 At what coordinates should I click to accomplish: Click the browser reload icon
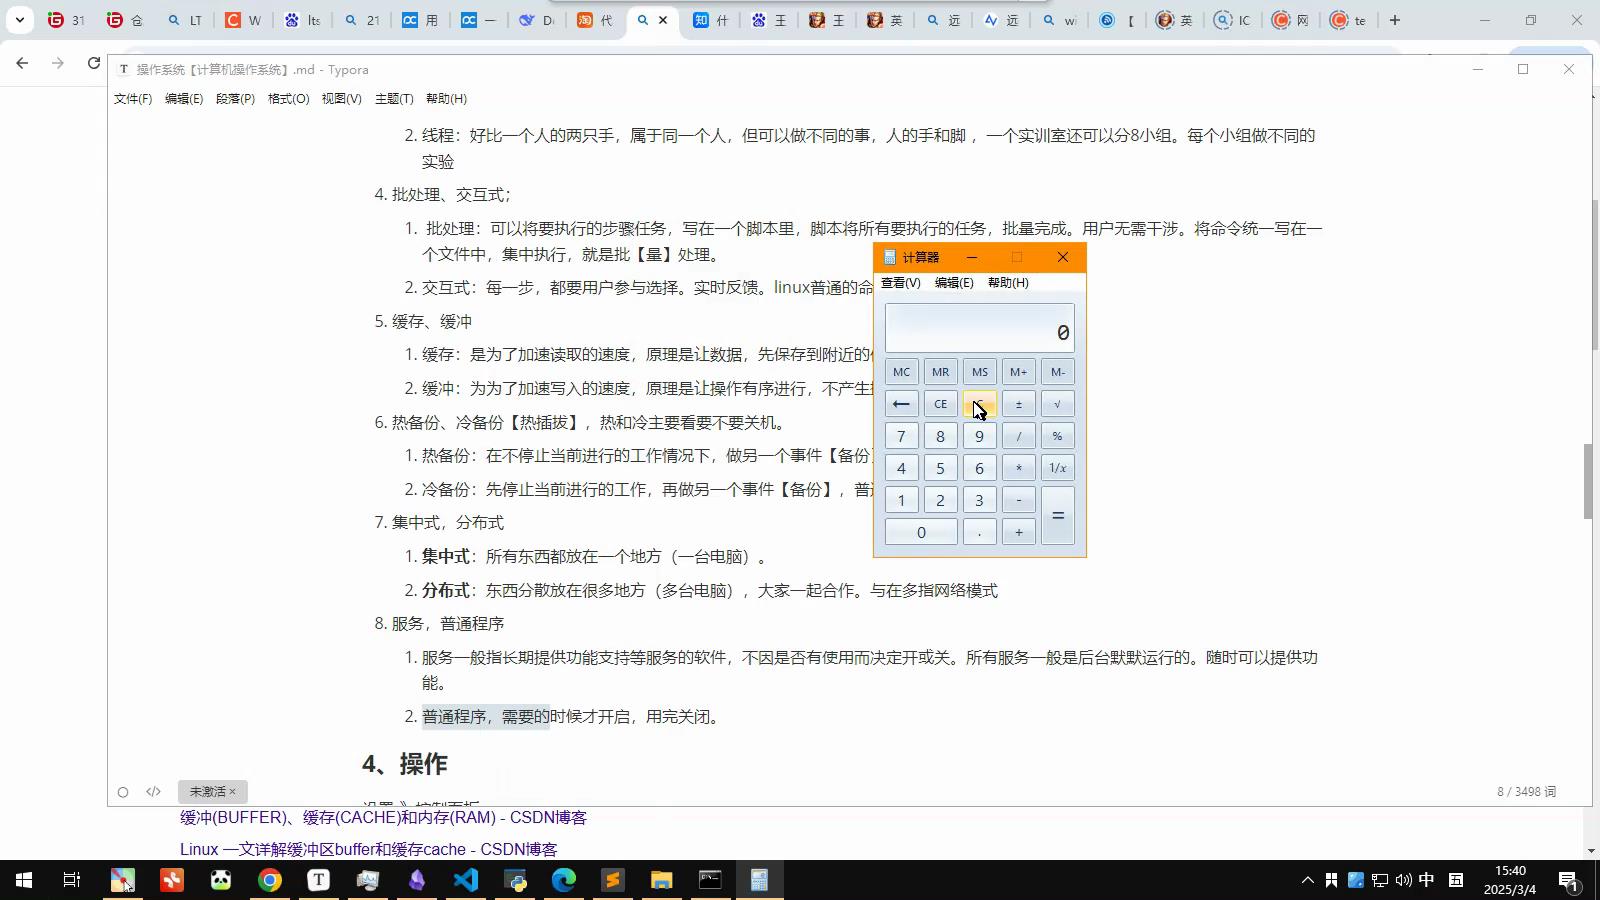click(x=94, y=63)
